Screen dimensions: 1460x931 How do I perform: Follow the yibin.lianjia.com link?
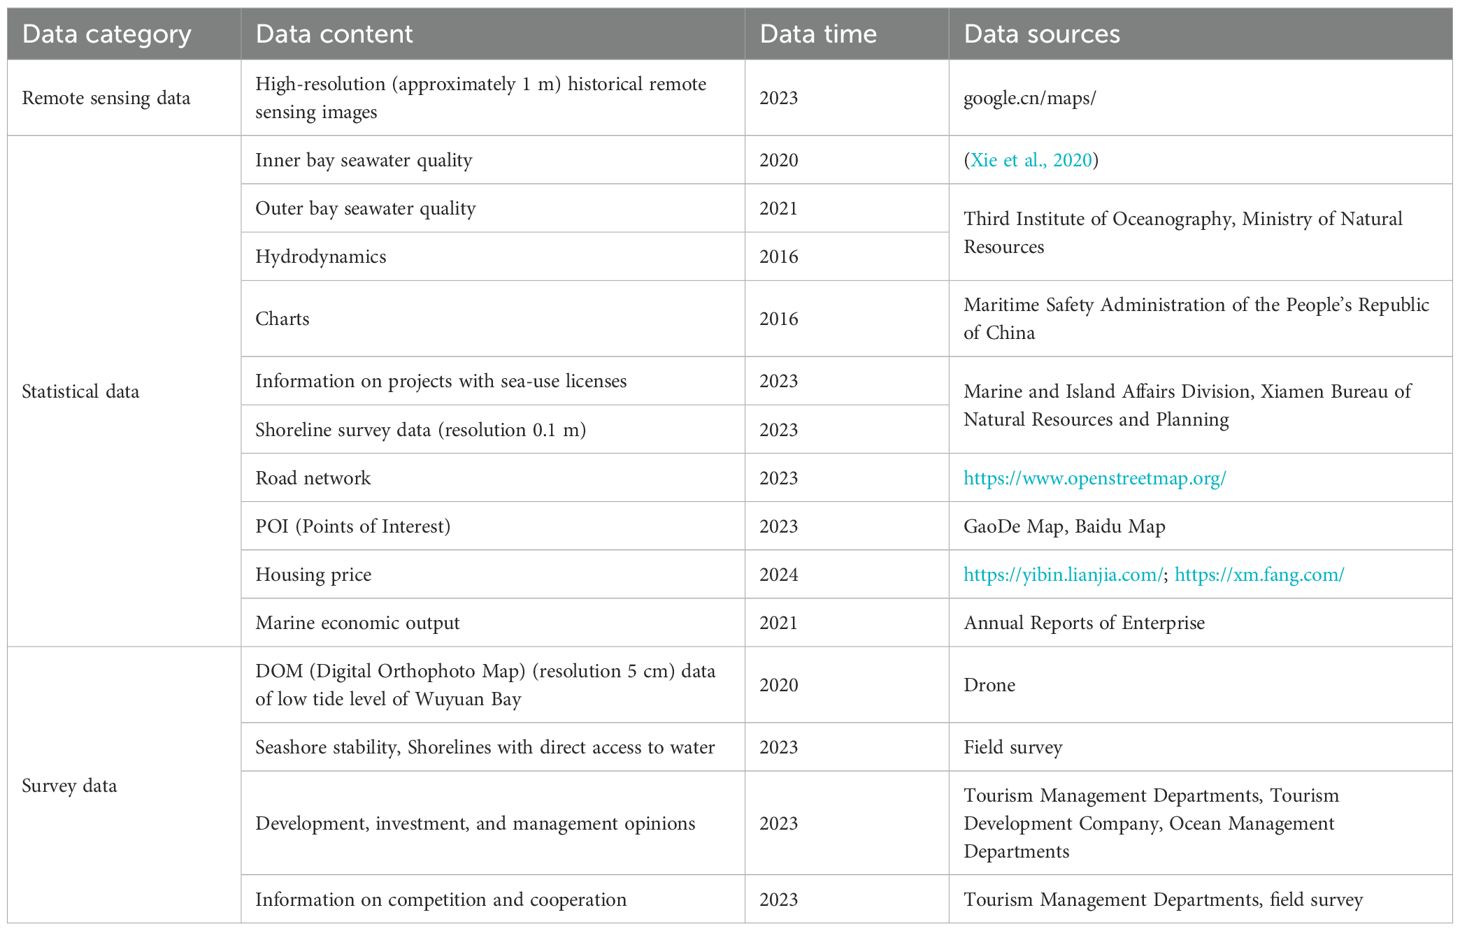click(x=1063, y=575)
